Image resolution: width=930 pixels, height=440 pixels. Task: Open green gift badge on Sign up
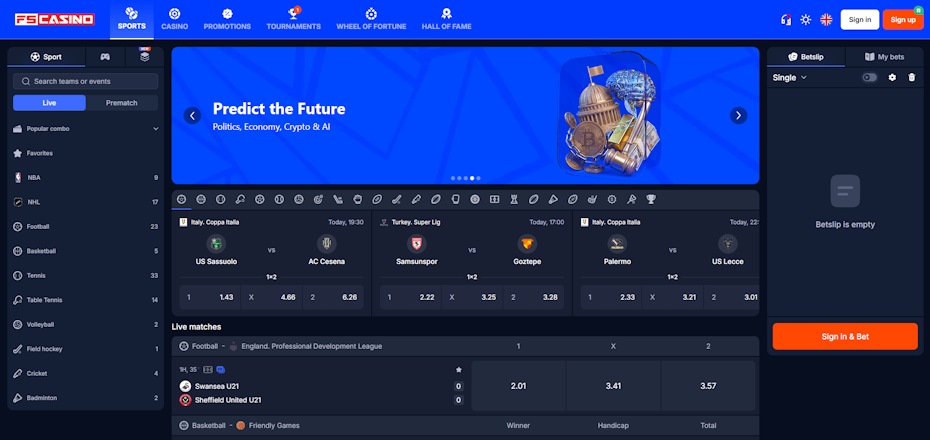[918, 10]
